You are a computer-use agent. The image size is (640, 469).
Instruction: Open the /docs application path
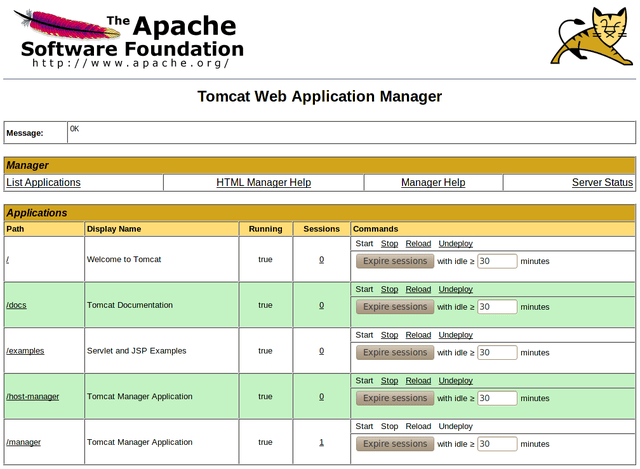click(x=16, y=305)
